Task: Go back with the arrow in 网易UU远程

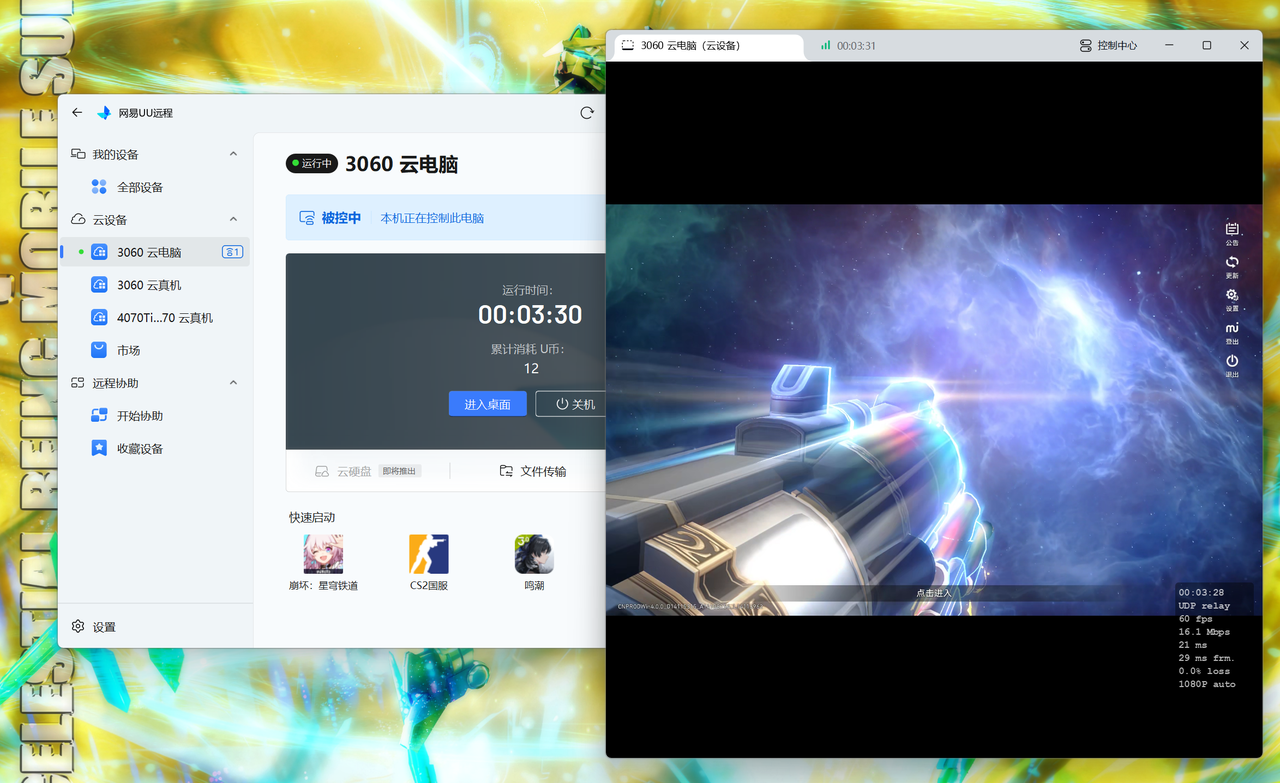Action: click(77, 113)
